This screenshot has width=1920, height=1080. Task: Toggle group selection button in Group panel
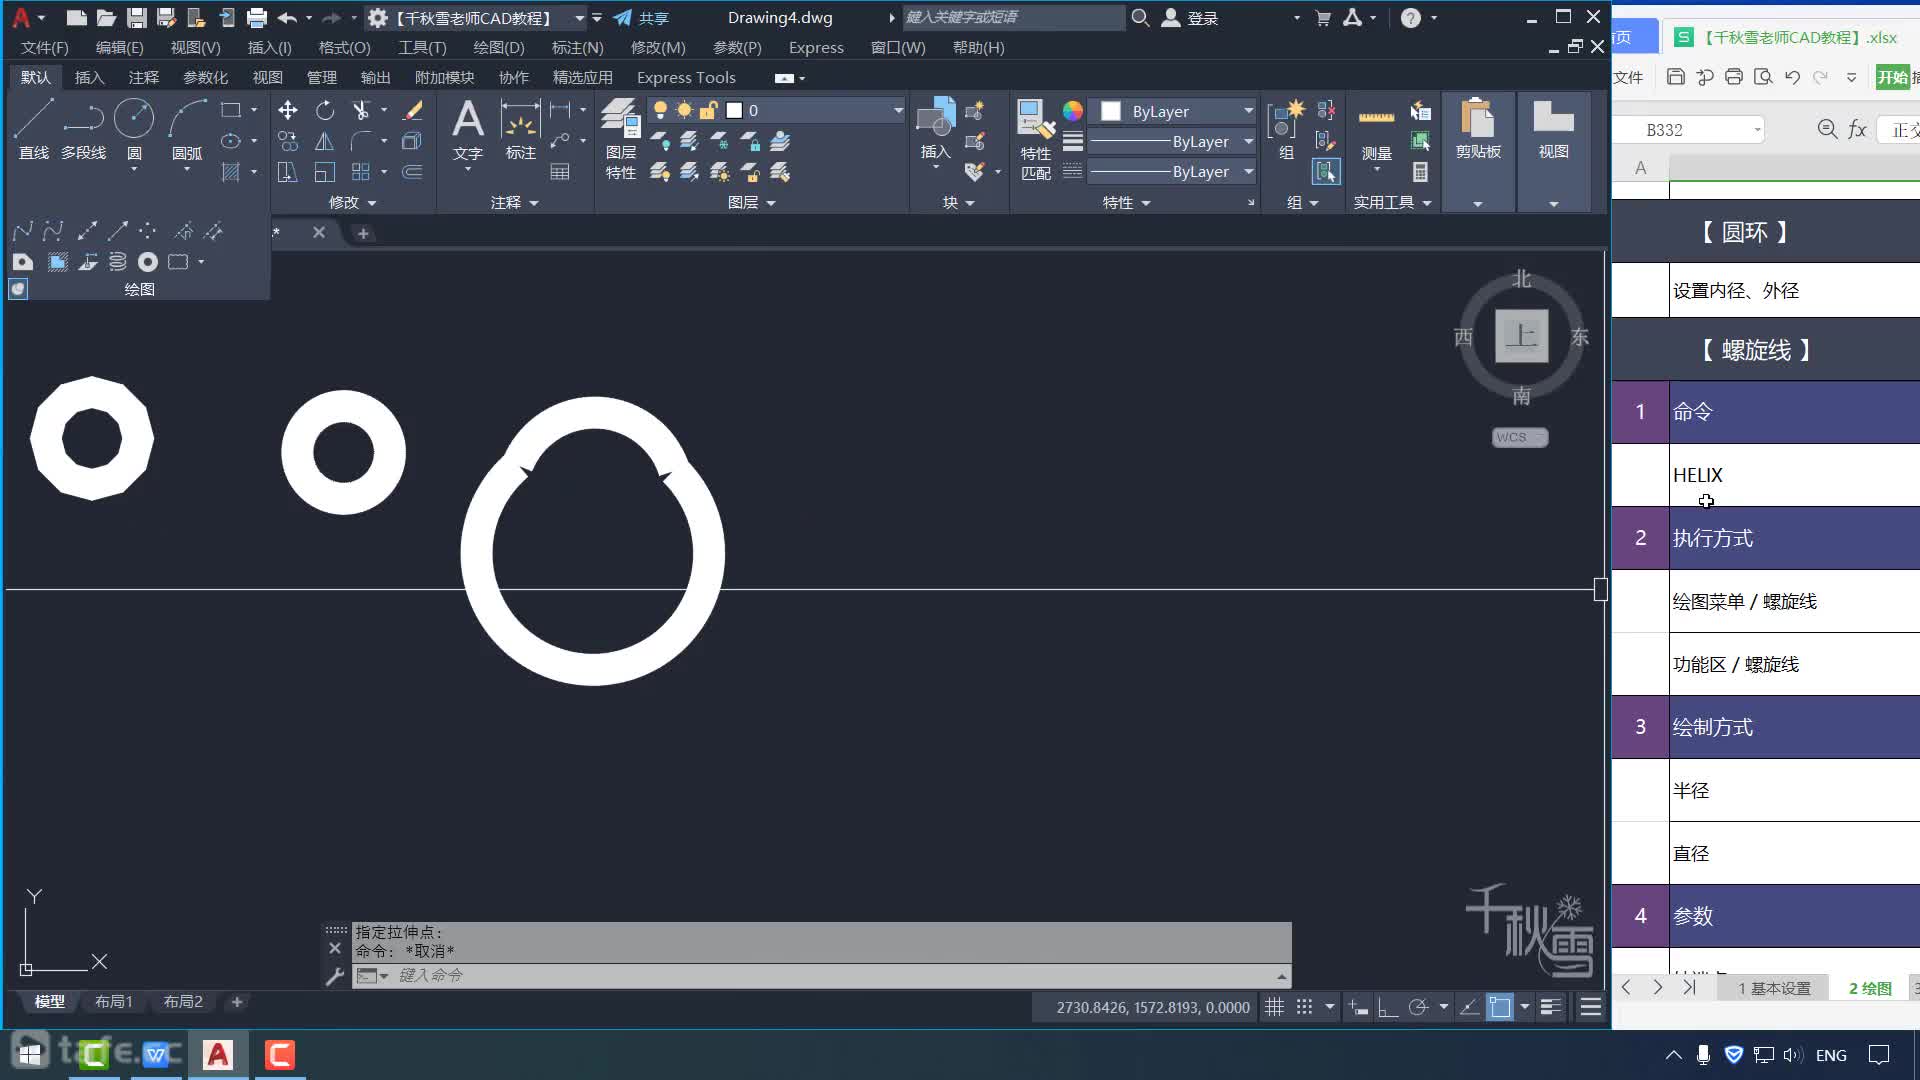pyautogui.click(x=1326, y=172)
